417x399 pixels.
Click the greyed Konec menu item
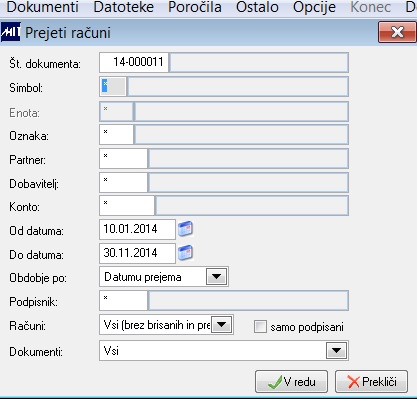pyautogui.click(x=371, y=7)
